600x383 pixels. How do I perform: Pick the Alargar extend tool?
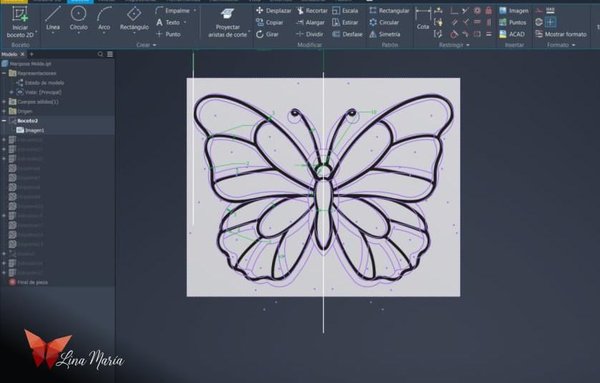pos(310,23)
